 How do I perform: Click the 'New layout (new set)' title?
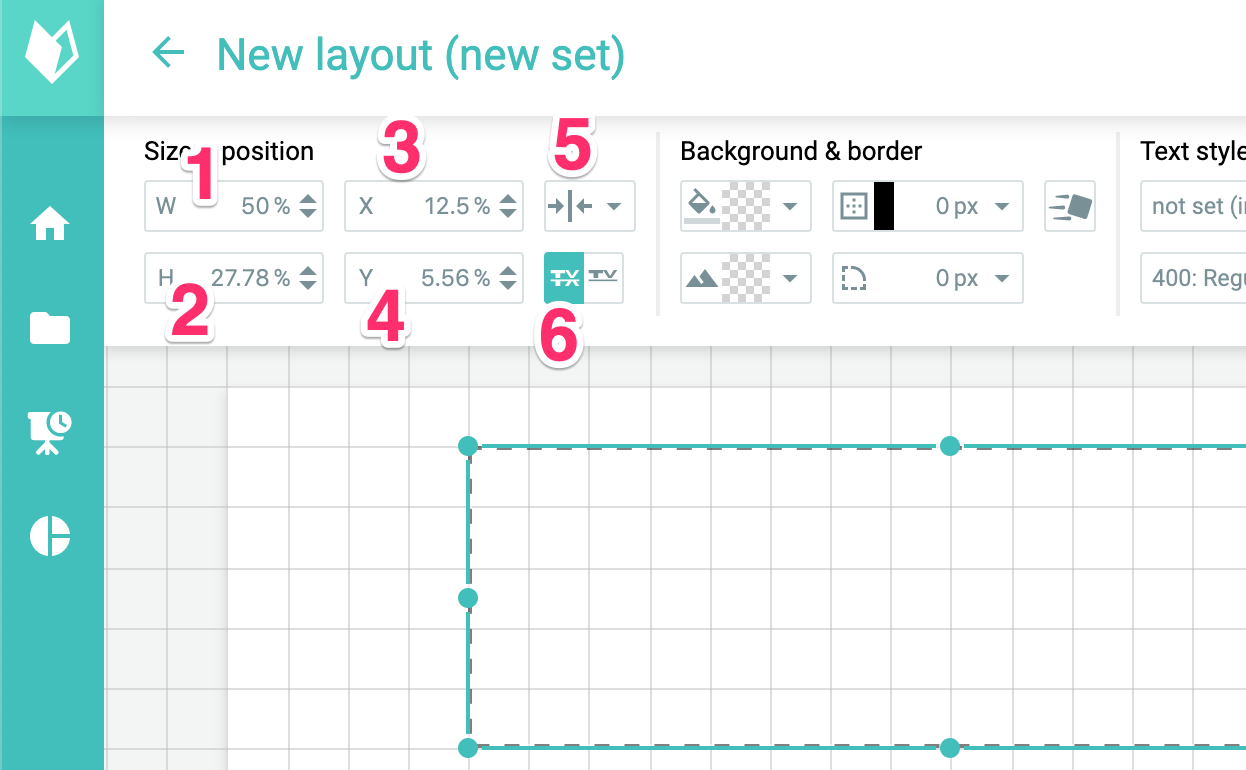click(x=421, y=54)
